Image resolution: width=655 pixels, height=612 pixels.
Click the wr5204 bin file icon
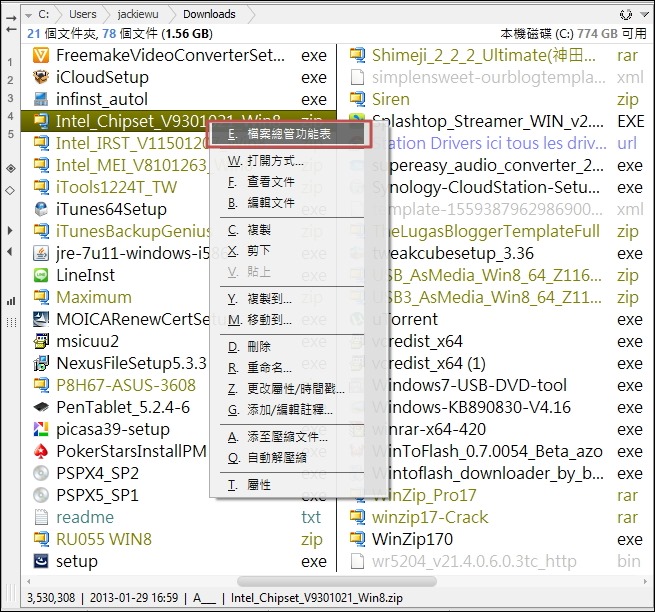coord(357,561)
